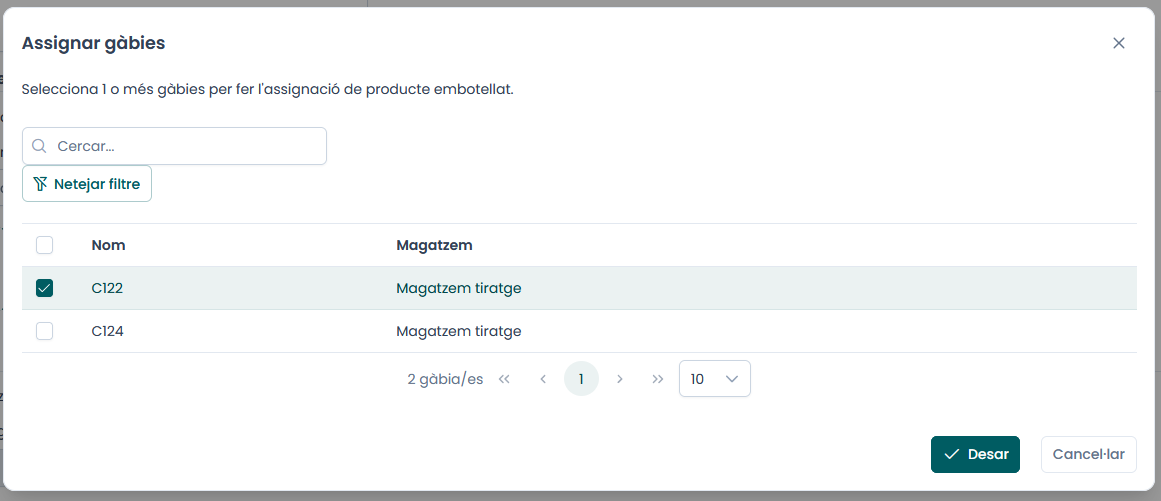The height and width of the screenshot is (501, 1161).
Task: Jump to last page double-arrow icon
Action: (658, 379)
